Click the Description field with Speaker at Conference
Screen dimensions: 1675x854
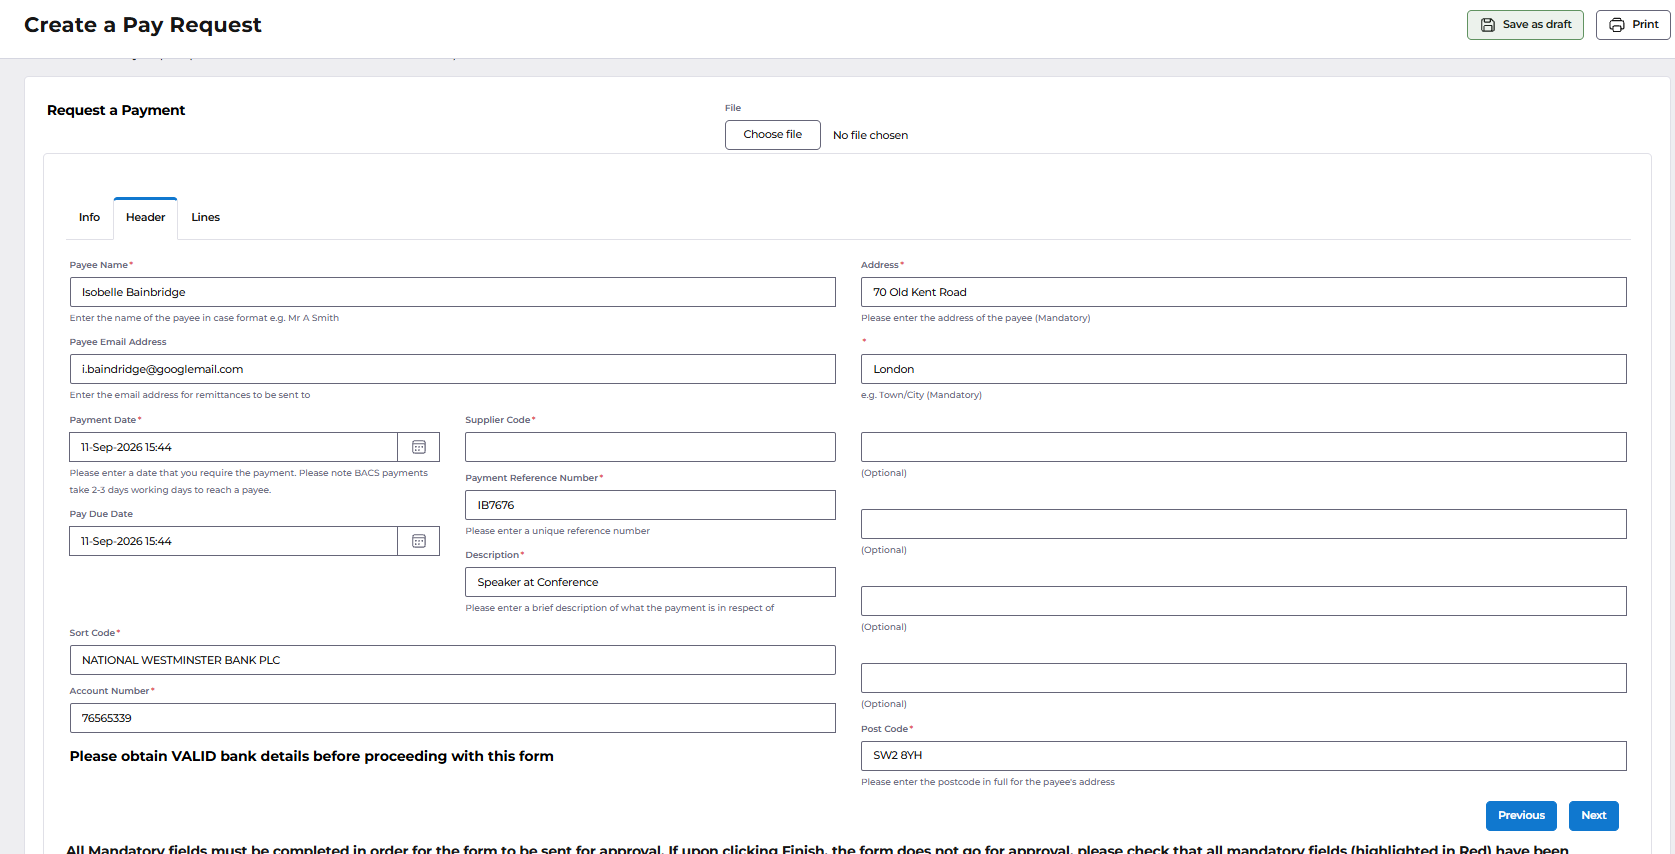click(x=651, y=582)
